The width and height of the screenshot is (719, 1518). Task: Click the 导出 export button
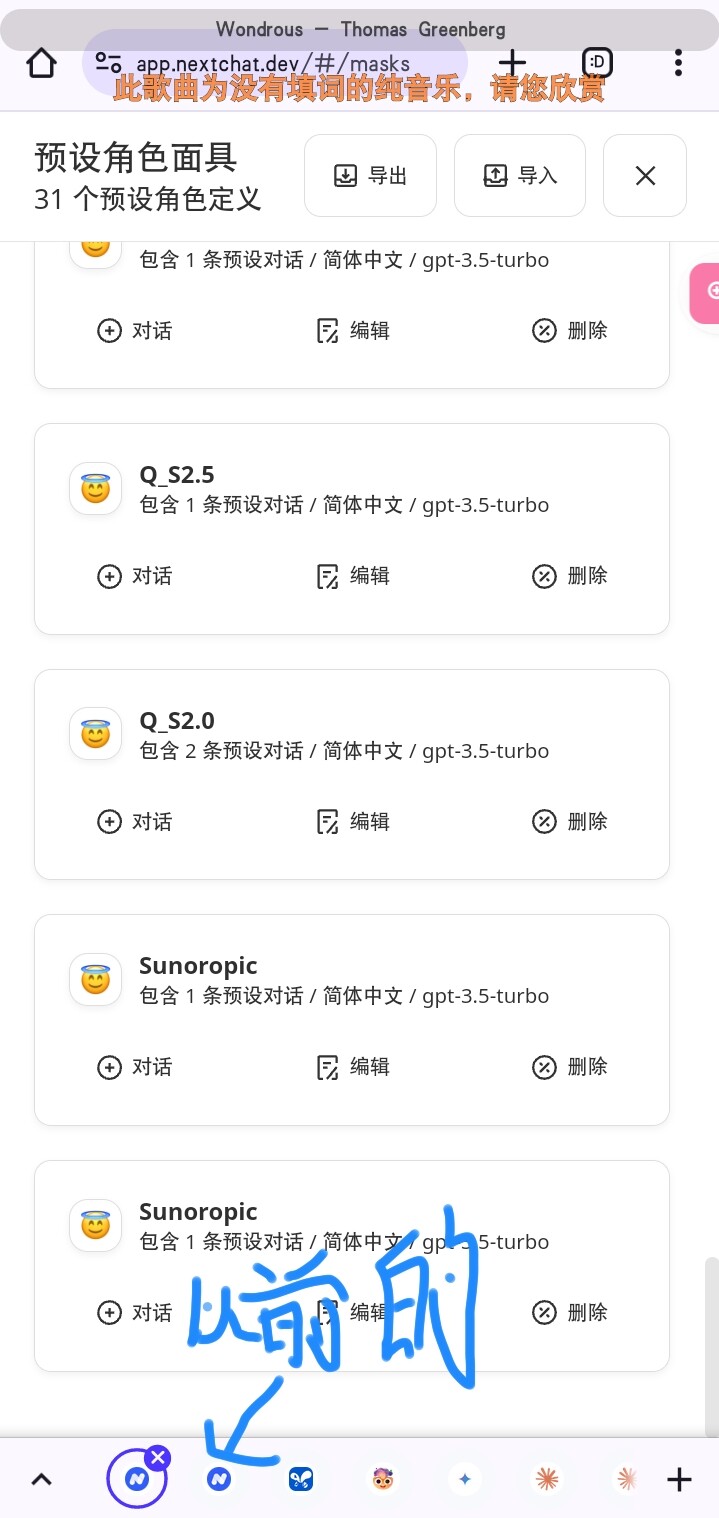point(370,175)
